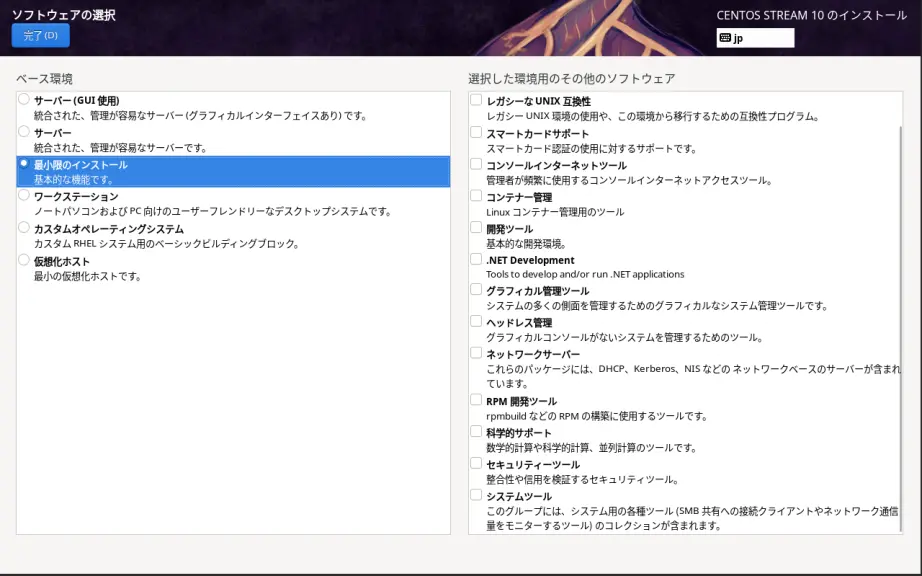Click the コンソールインターネットツール label
922x576 pixels.
(x=556, y=165)
